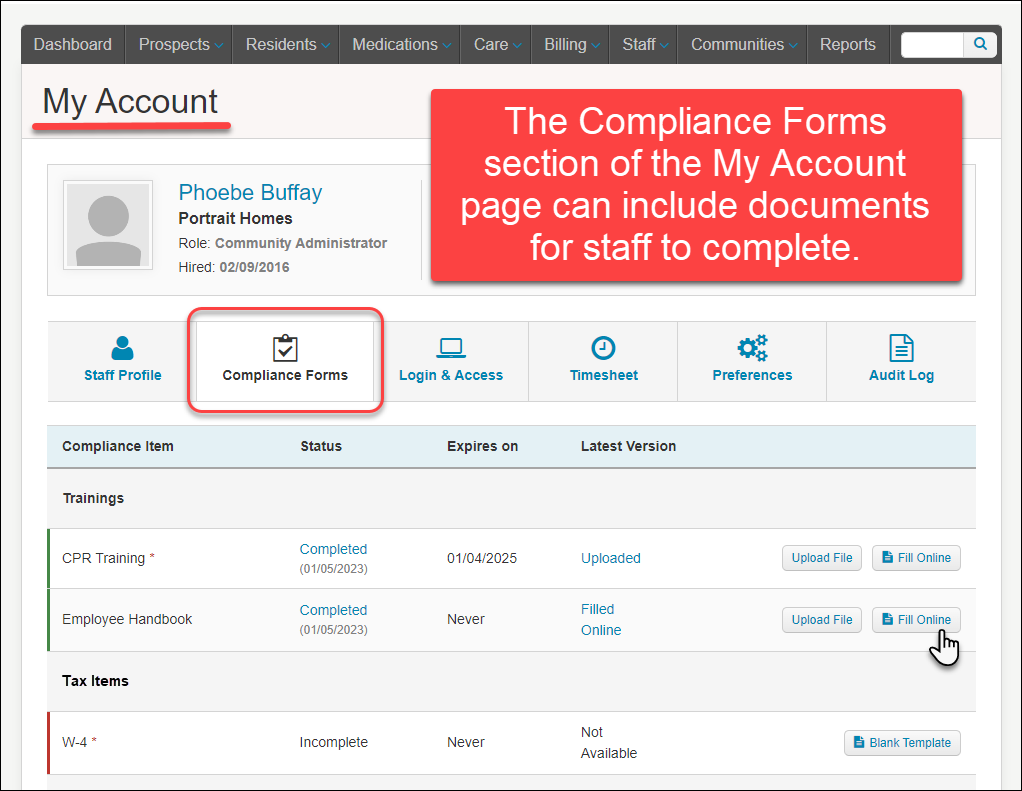1022x791 pixels.
Task: Click the Compliance Item column header
Action: (118, 446)
